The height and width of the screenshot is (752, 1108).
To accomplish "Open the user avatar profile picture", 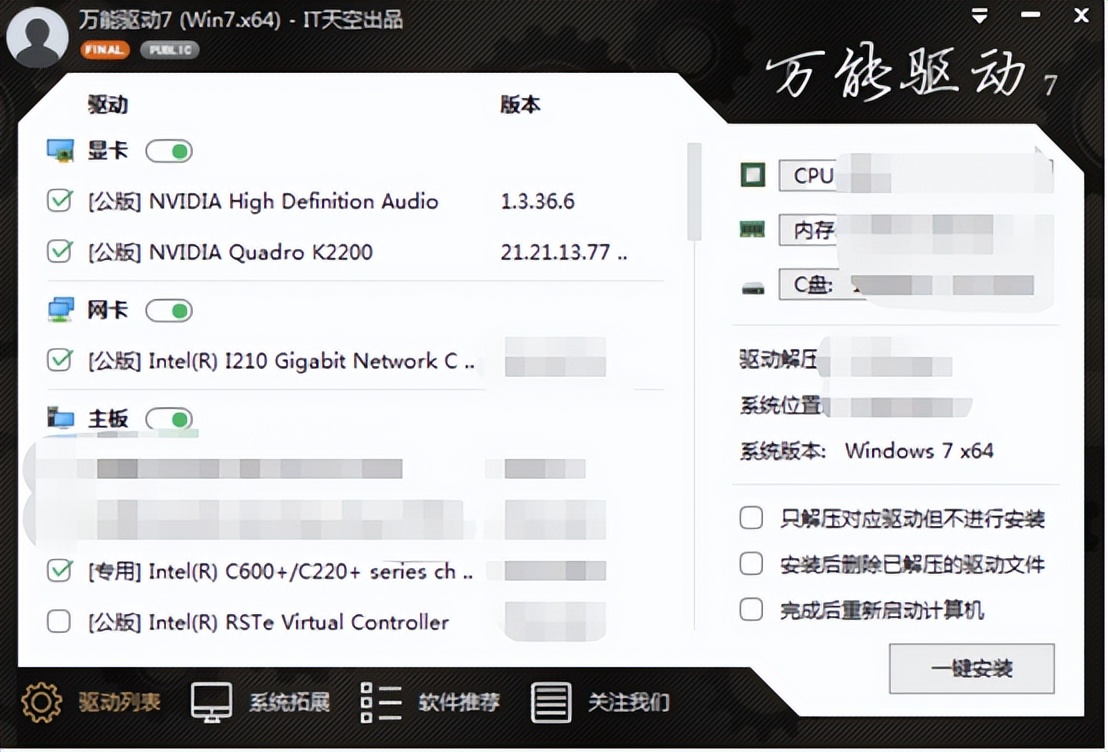I will coord(36,34).
